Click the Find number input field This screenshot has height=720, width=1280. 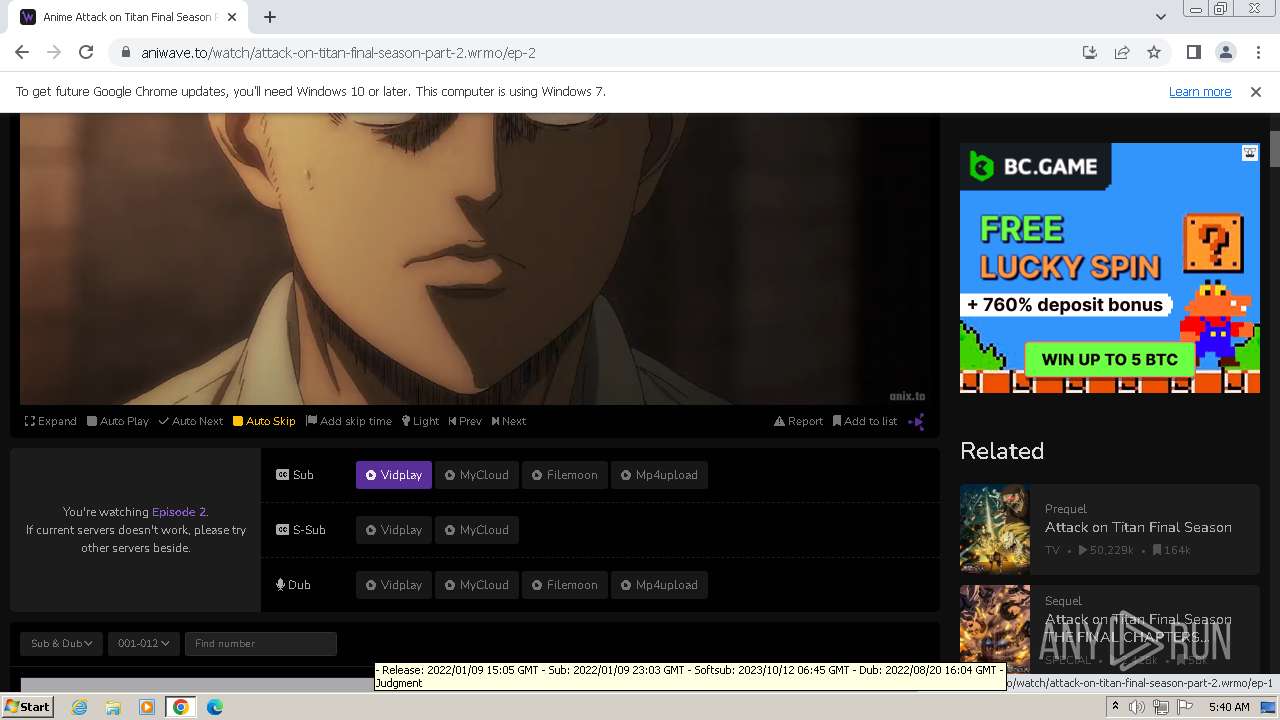260,643
